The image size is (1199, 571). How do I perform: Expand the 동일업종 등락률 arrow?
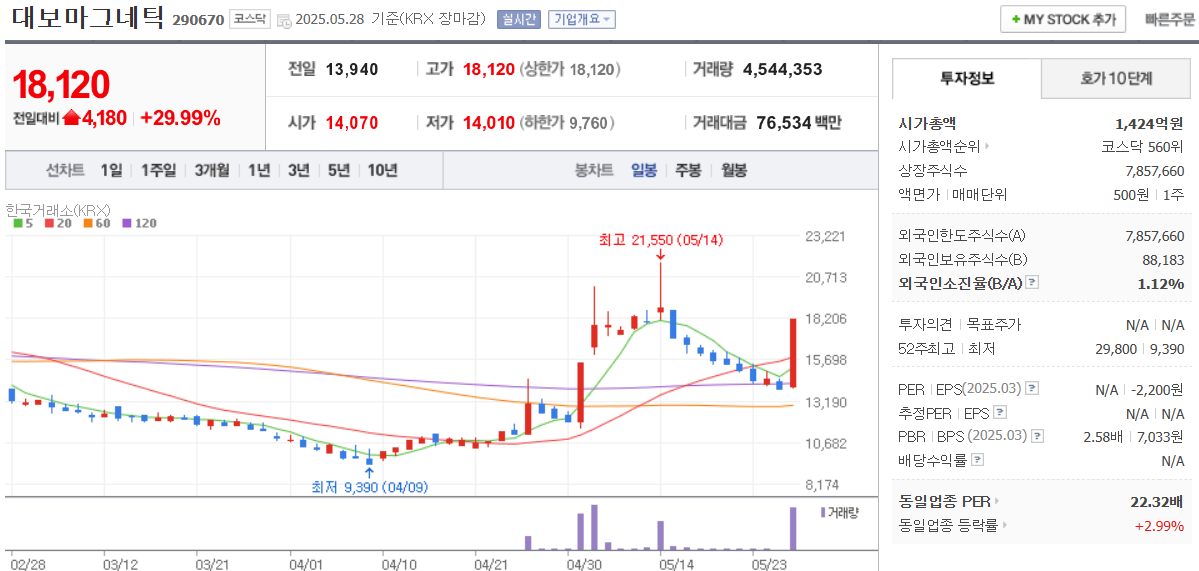[x=1006, y=525]
